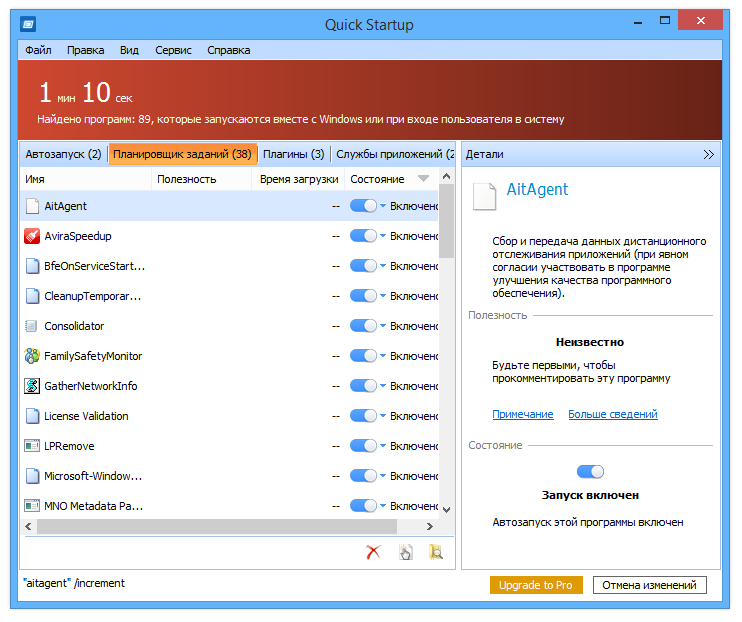Screen dimensions: 742x622
Task: Open BfeOnServiceStart state dropdown arrow
Action: coord(383,266)
